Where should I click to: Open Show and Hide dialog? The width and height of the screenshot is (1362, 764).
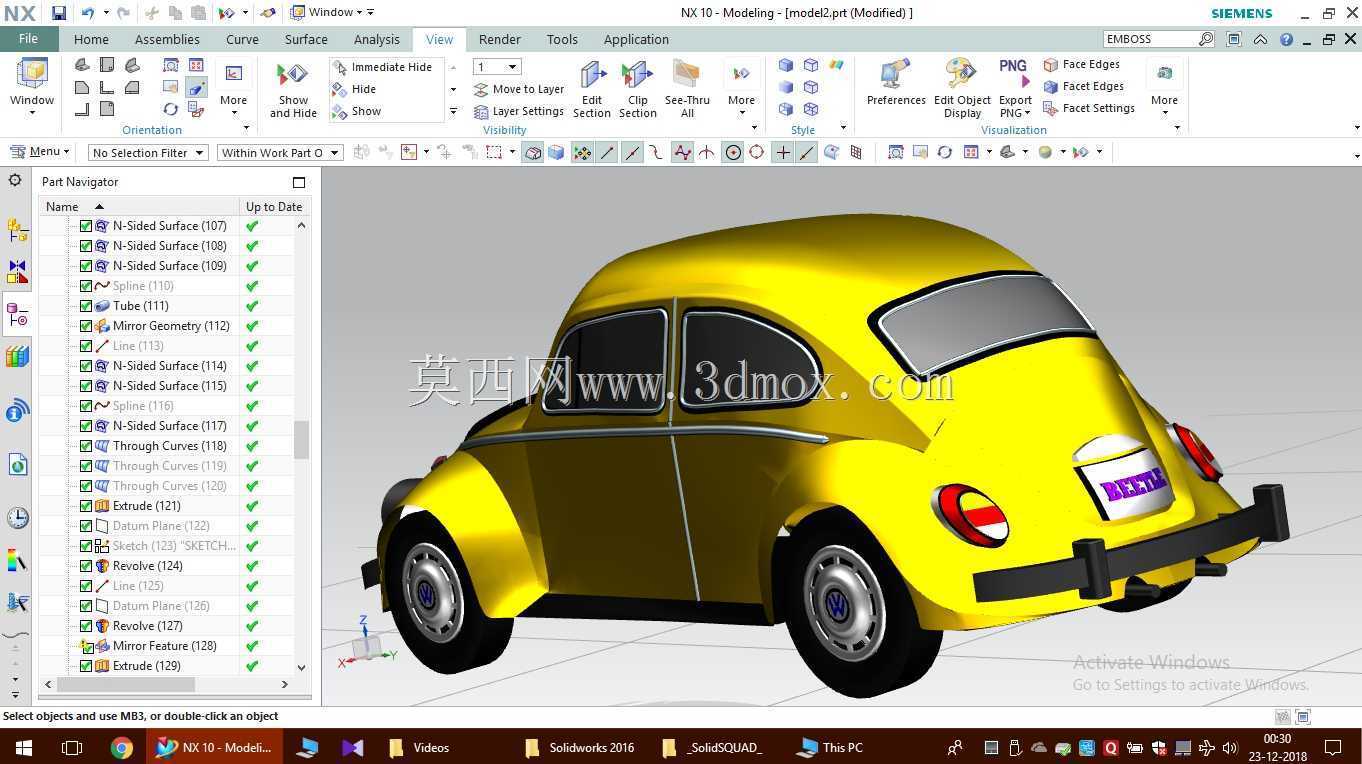click(293, 90)
